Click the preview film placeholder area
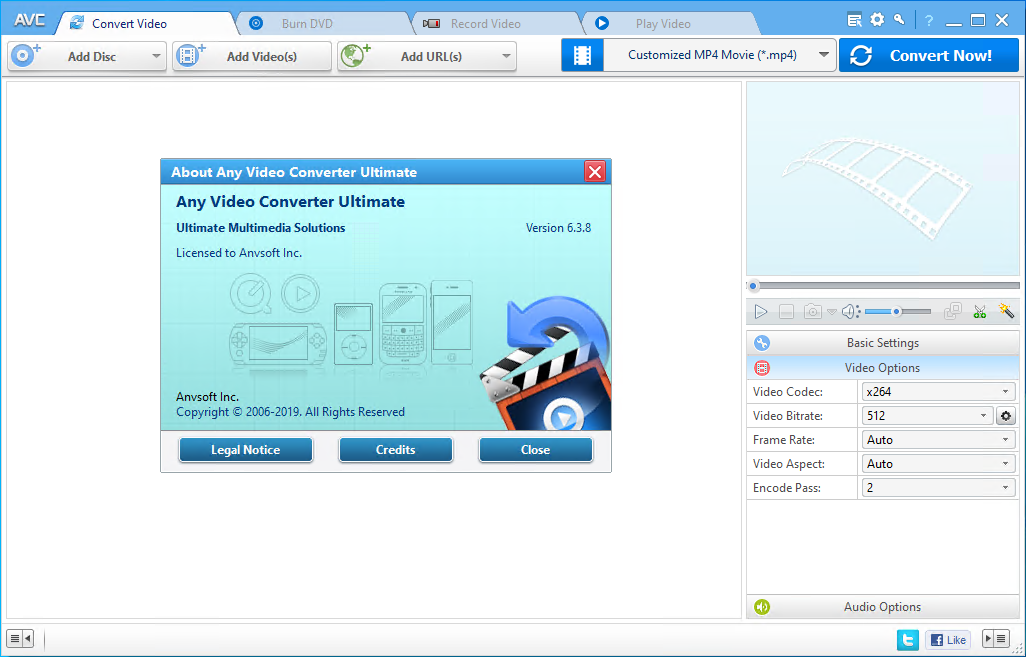The image size is (1026, 657). (x=883, y=178)
